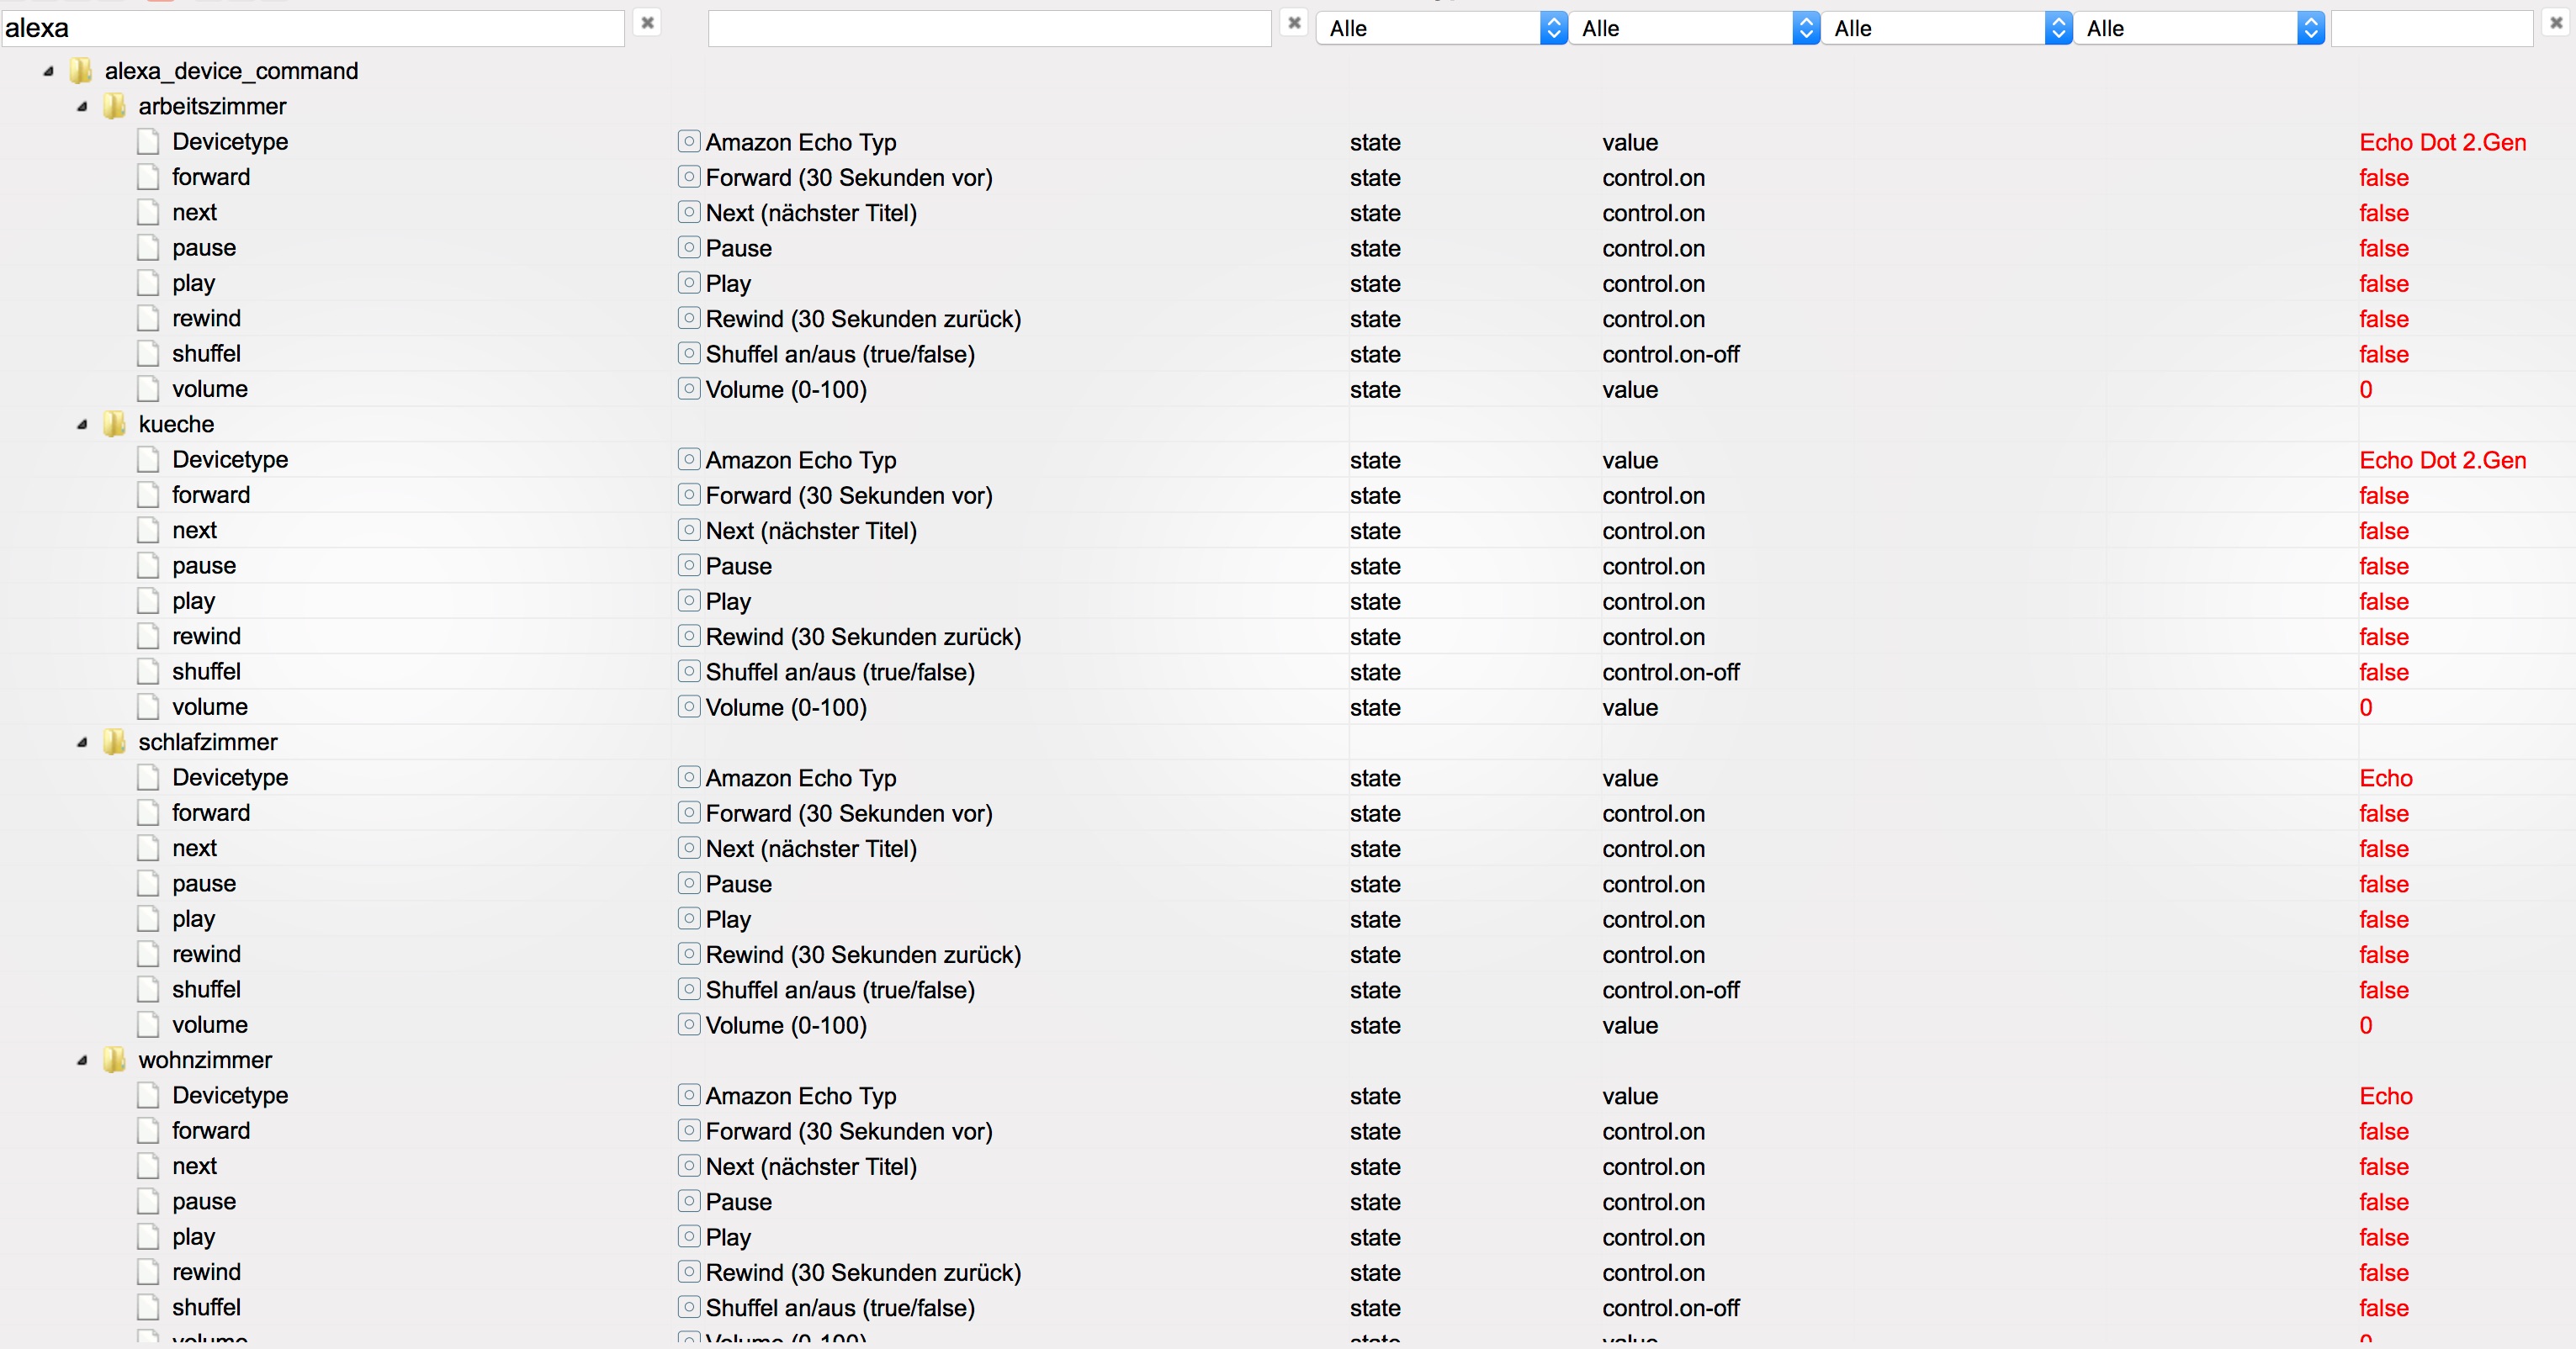Click state icon beside schlafzimmer Rewind (30 Sekunden zurück)

coord(689,954)
